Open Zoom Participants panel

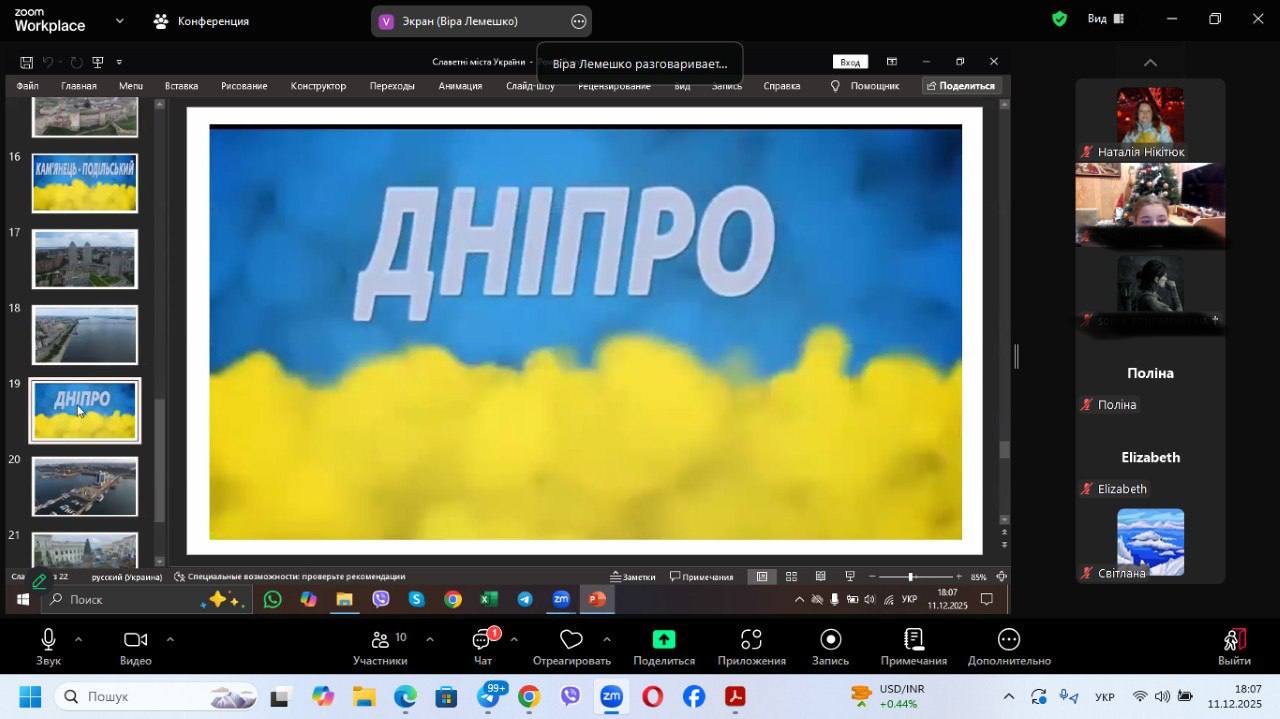point(380,640)
